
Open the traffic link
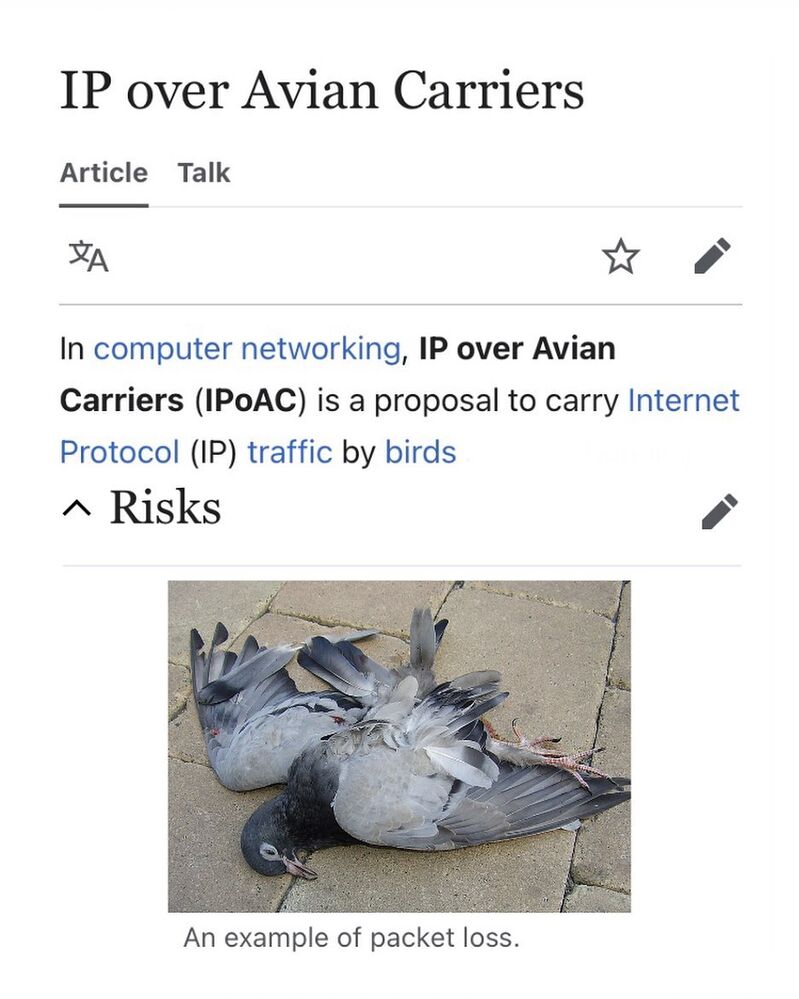pos(290,452)
